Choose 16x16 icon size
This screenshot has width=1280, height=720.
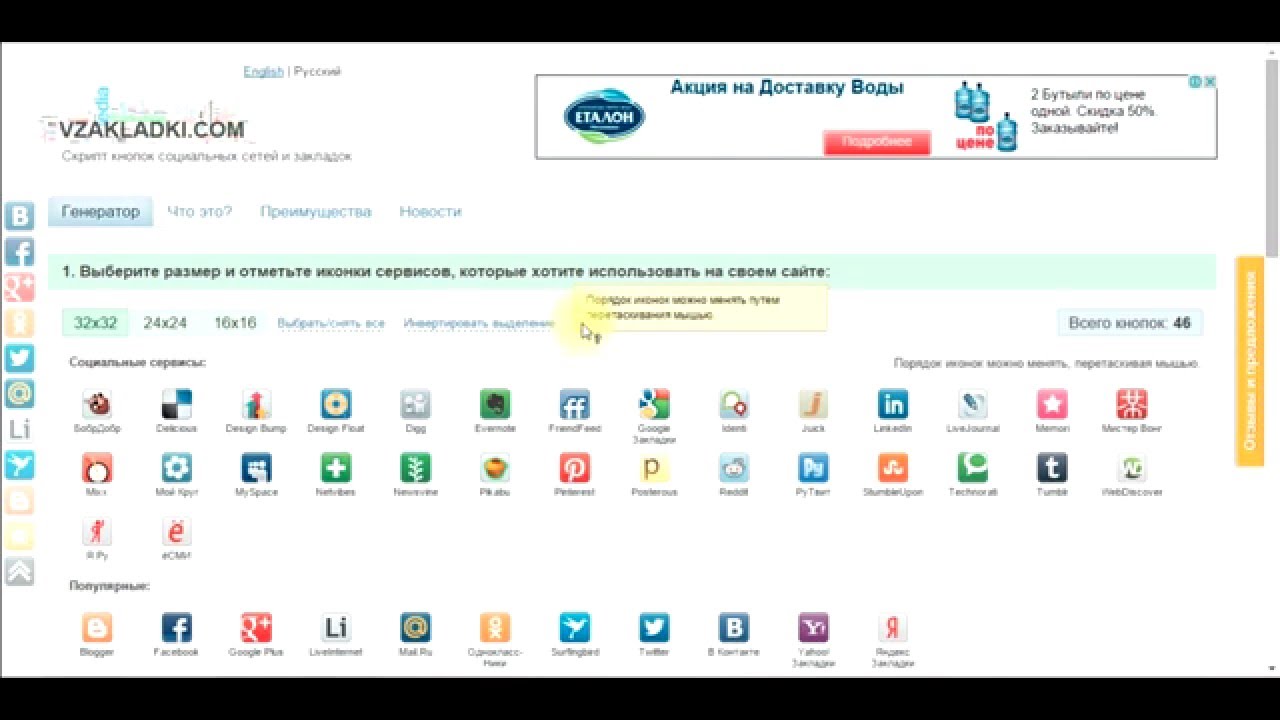click(235, 323)
